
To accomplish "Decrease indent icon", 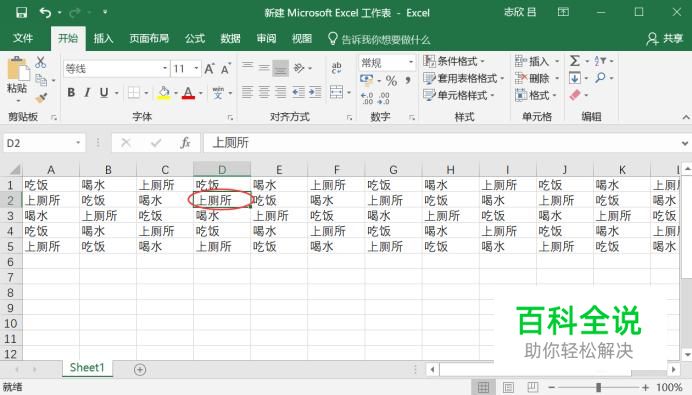I will pos(298,92).
